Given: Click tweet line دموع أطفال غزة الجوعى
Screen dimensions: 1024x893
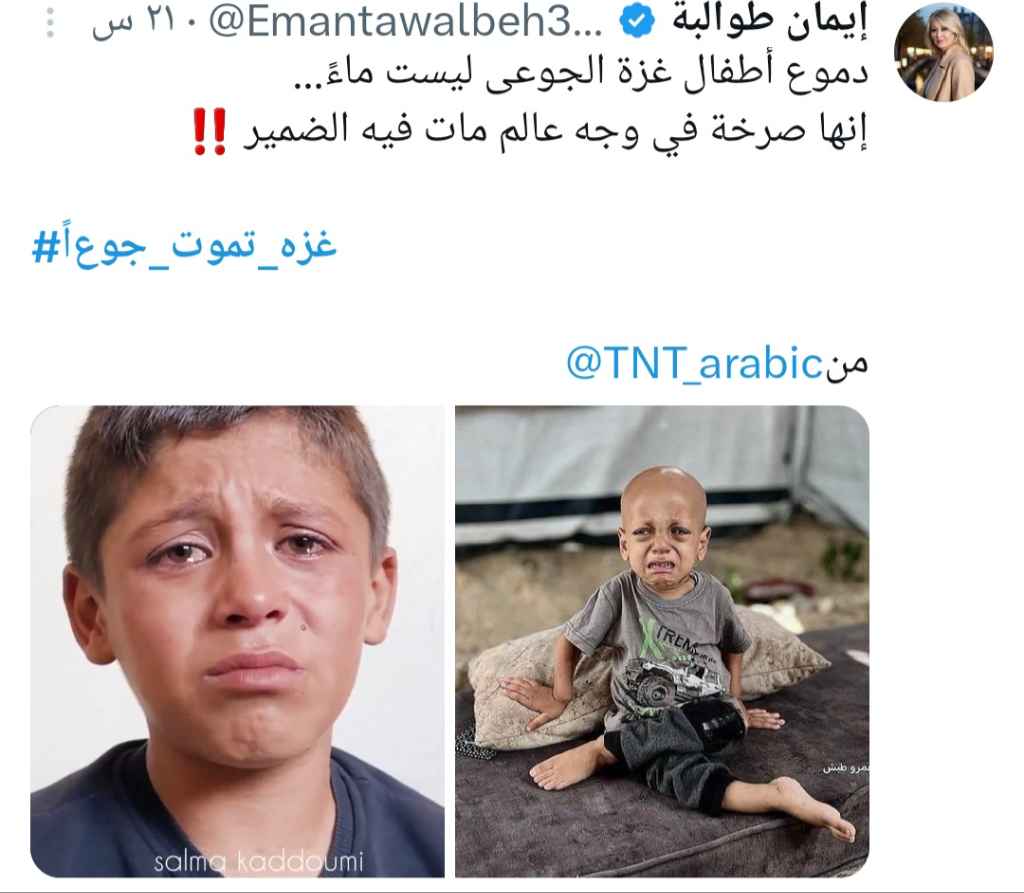Looking at the screenshot, I should (580, 72).
